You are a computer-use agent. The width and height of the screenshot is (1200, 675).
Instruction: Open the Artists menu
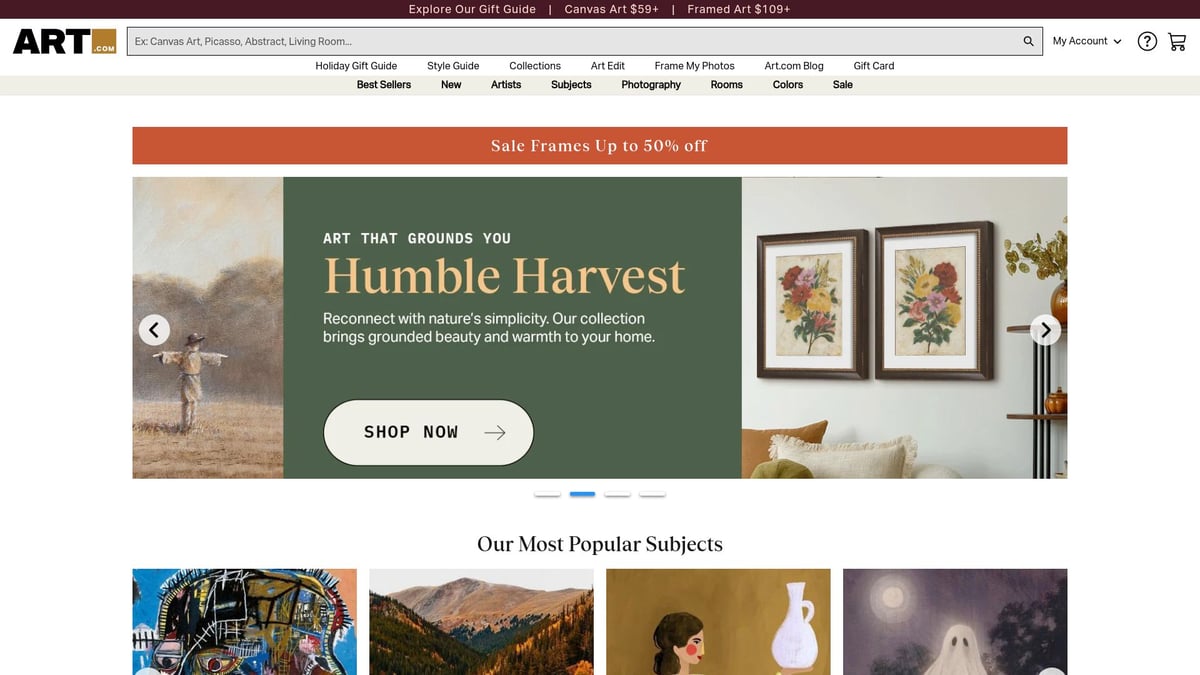tap(506, 85)
